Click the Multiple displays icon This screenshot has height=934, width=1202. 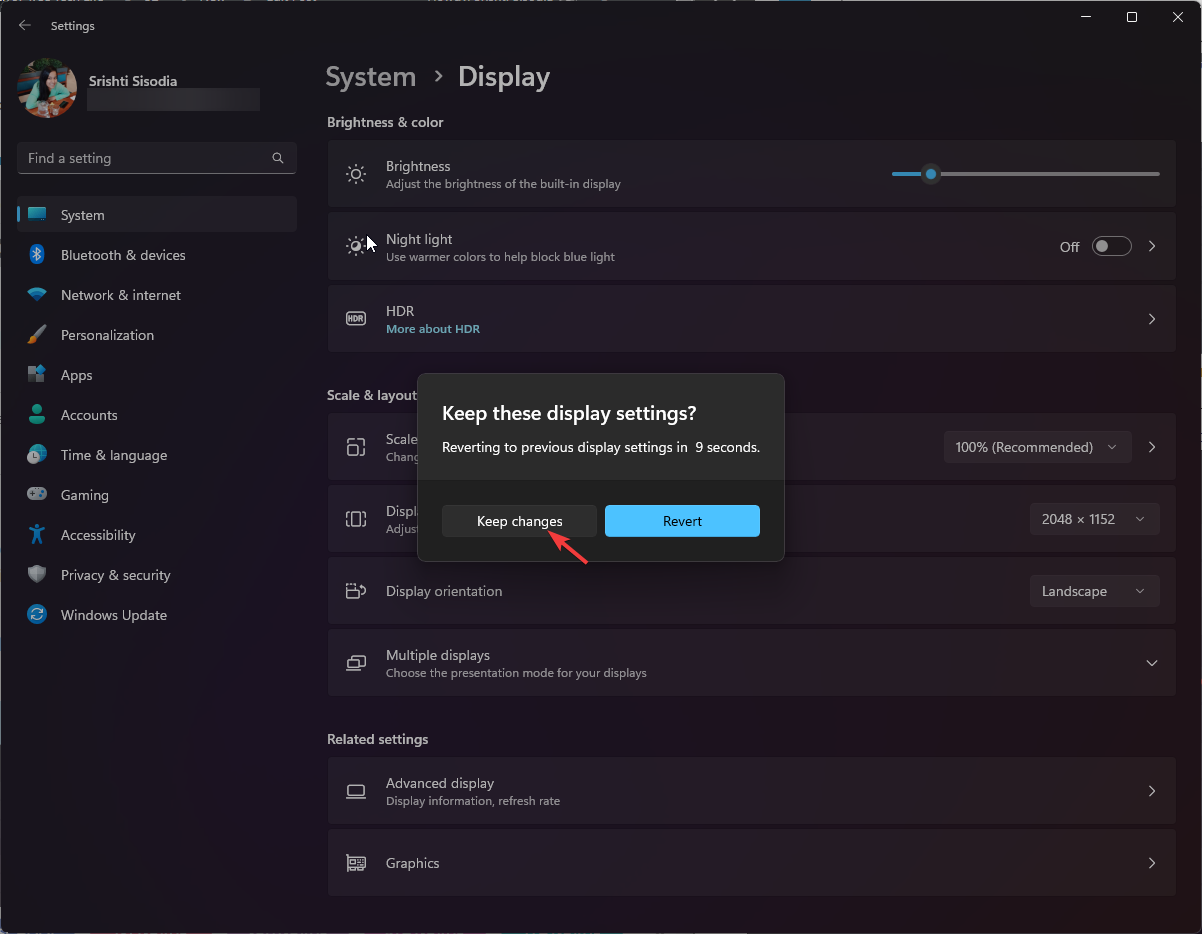355,662
